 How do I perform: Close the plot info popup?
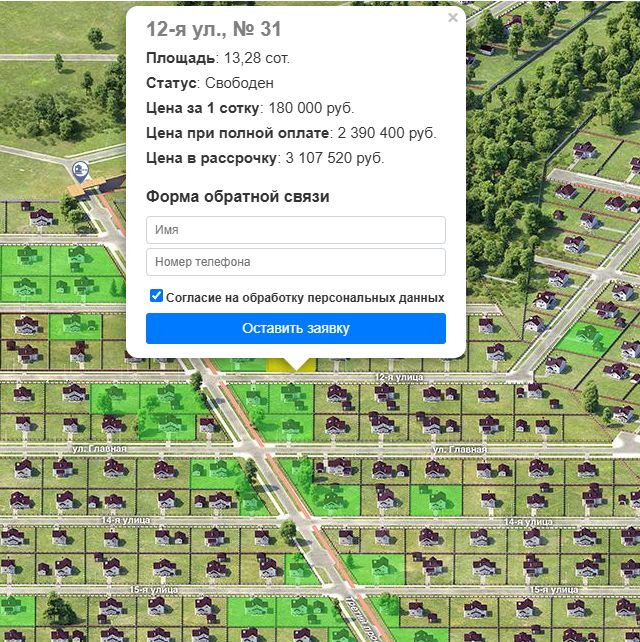click(452, 18)
